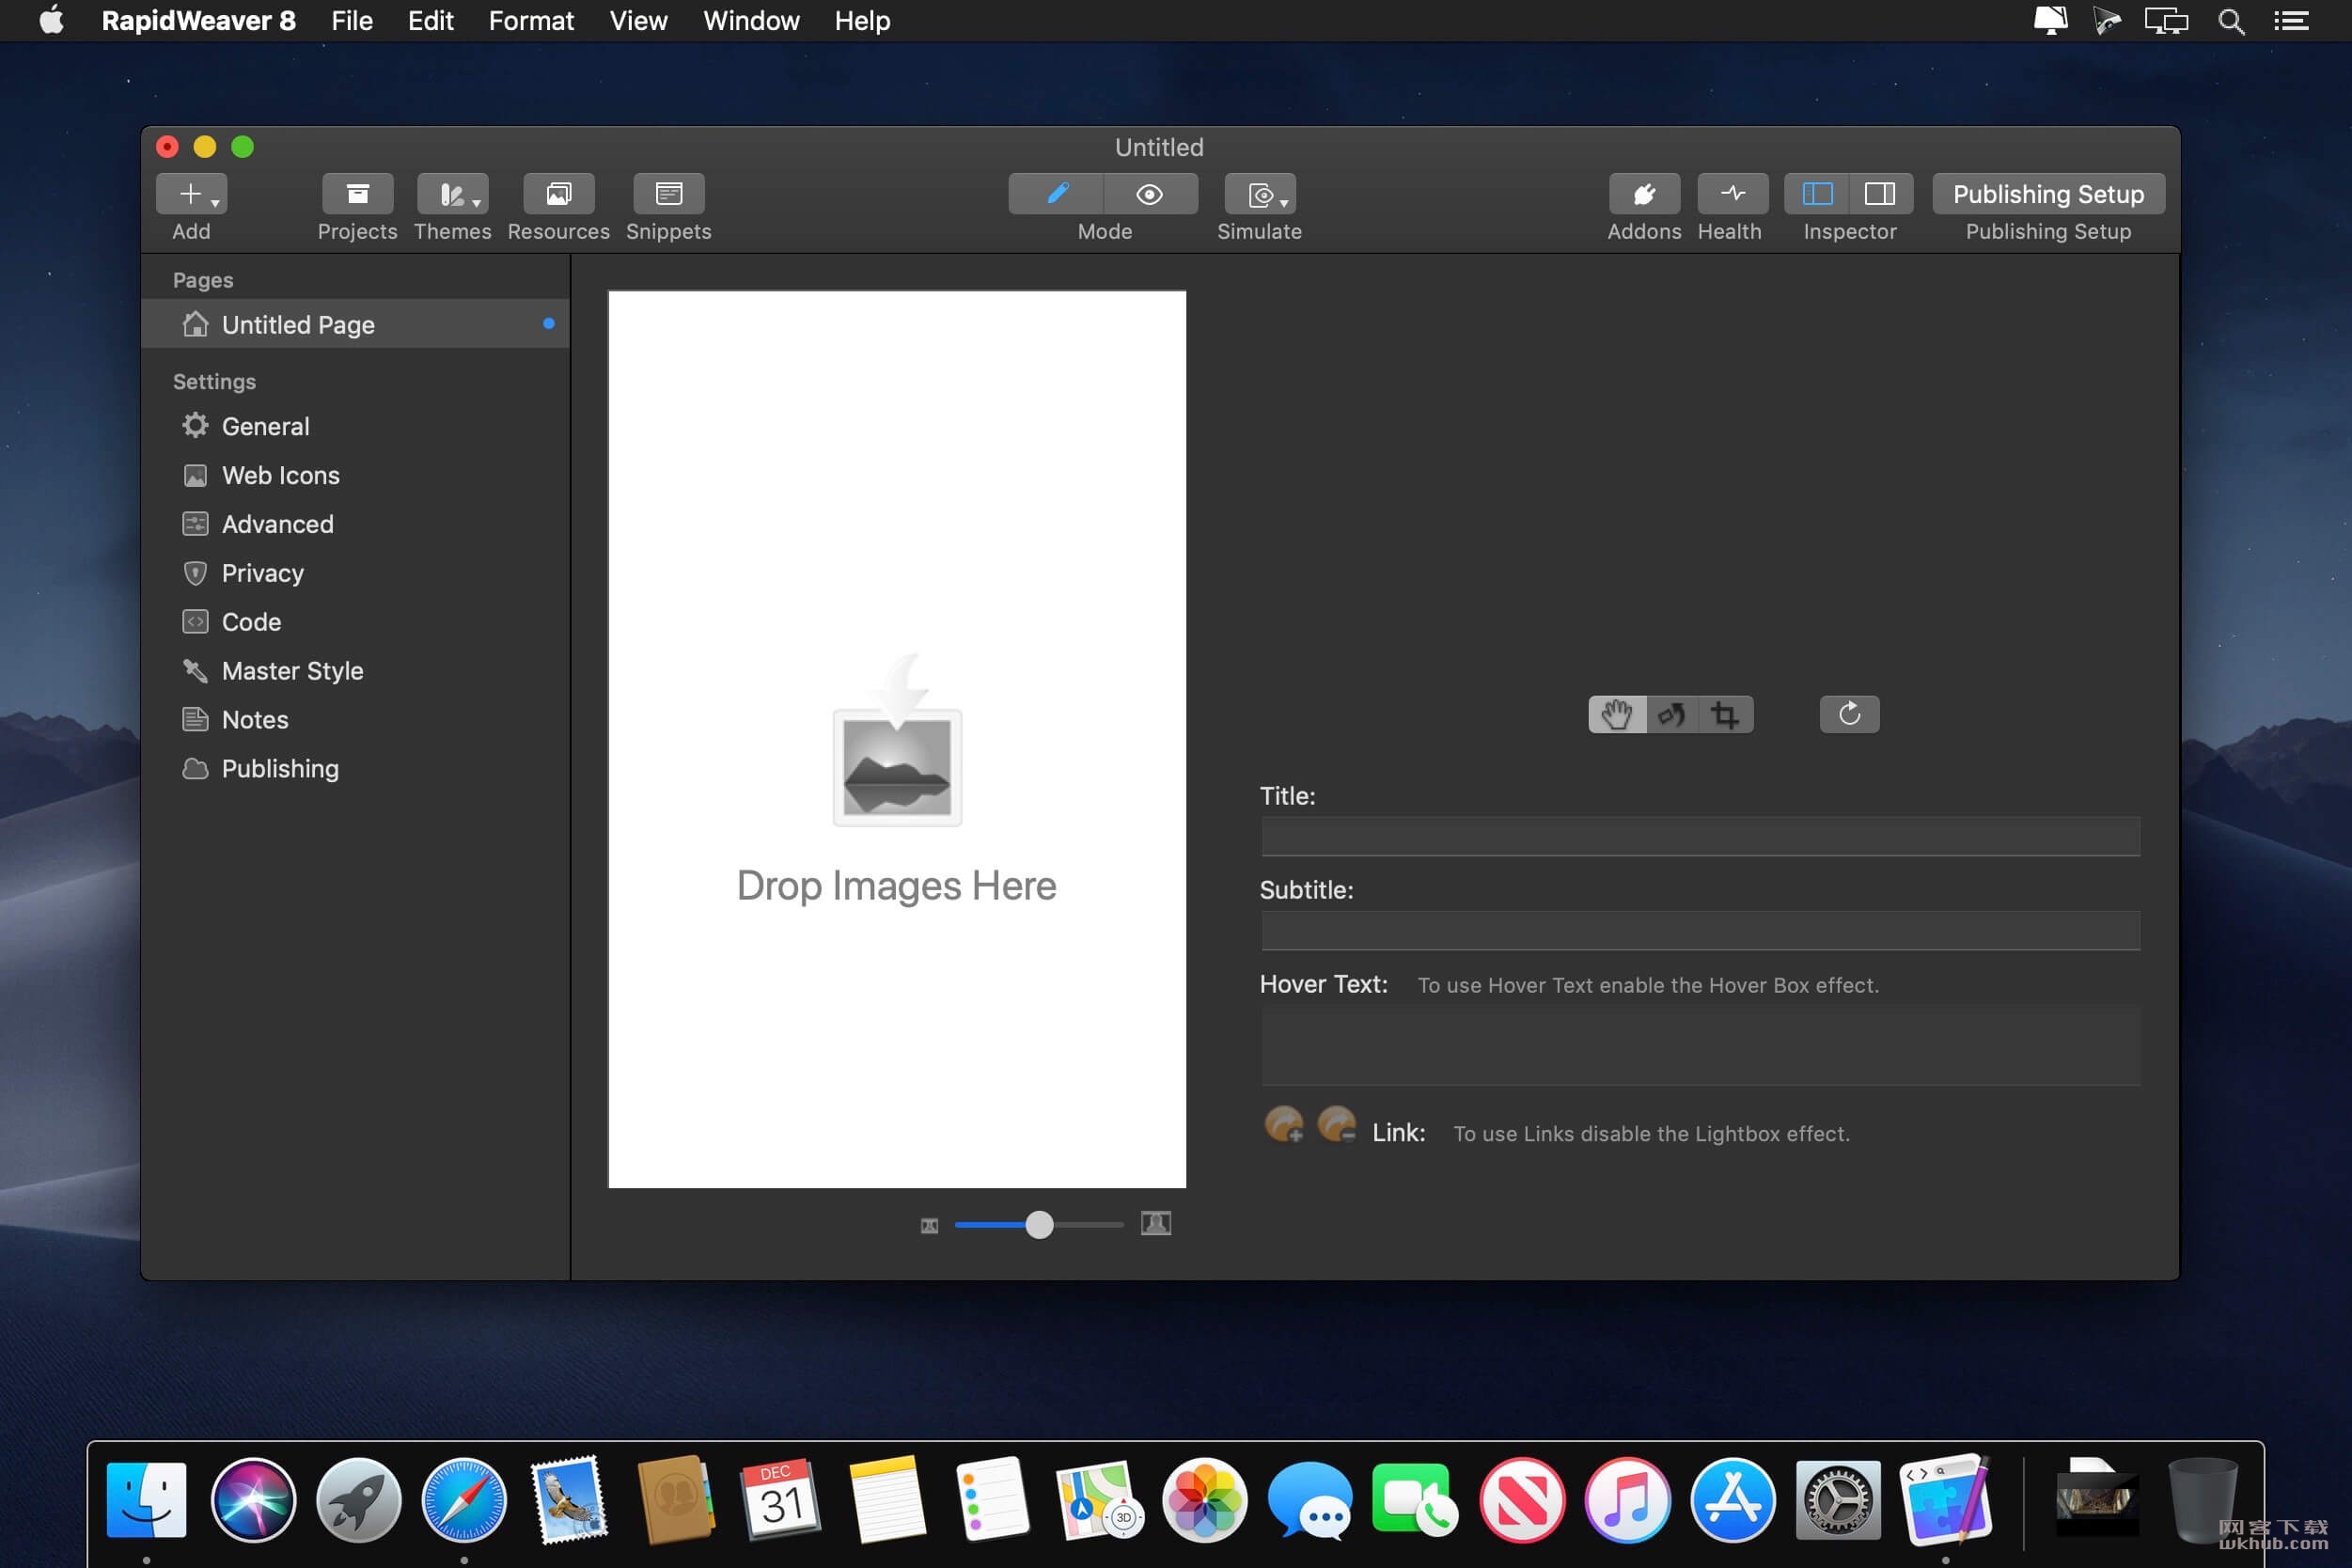2352x1568 pixels.
Task: Click the Title input field
Action: (1700, 836)
